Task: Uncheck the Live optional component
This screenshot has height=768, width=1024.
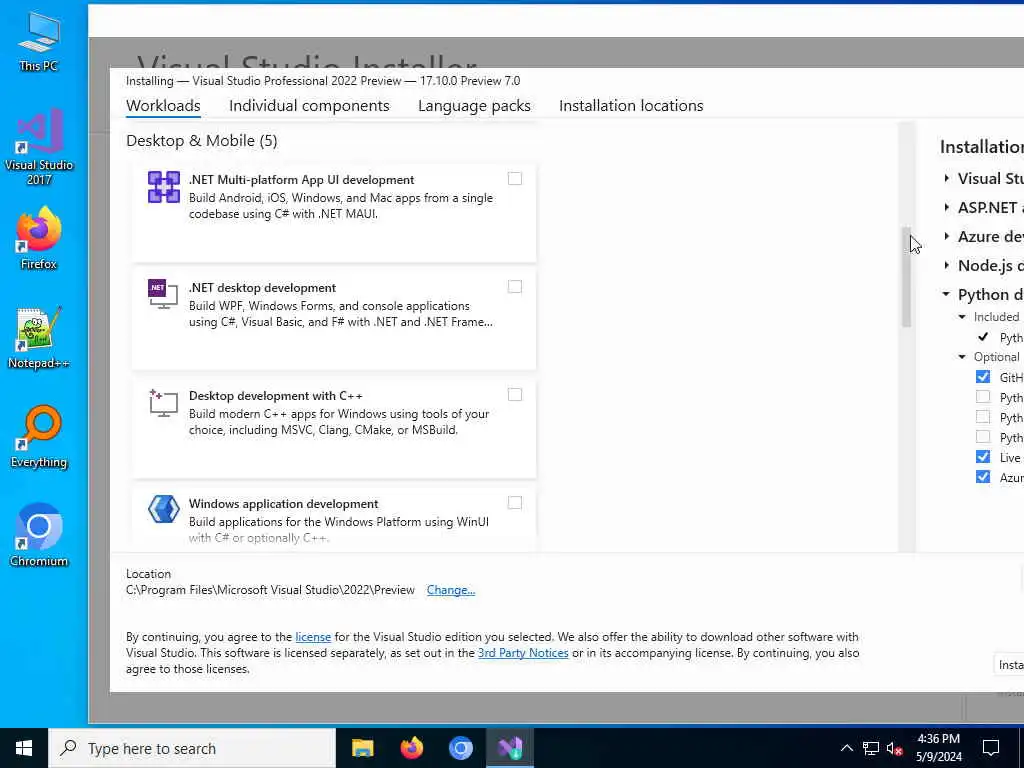Action: pos(983,456)
